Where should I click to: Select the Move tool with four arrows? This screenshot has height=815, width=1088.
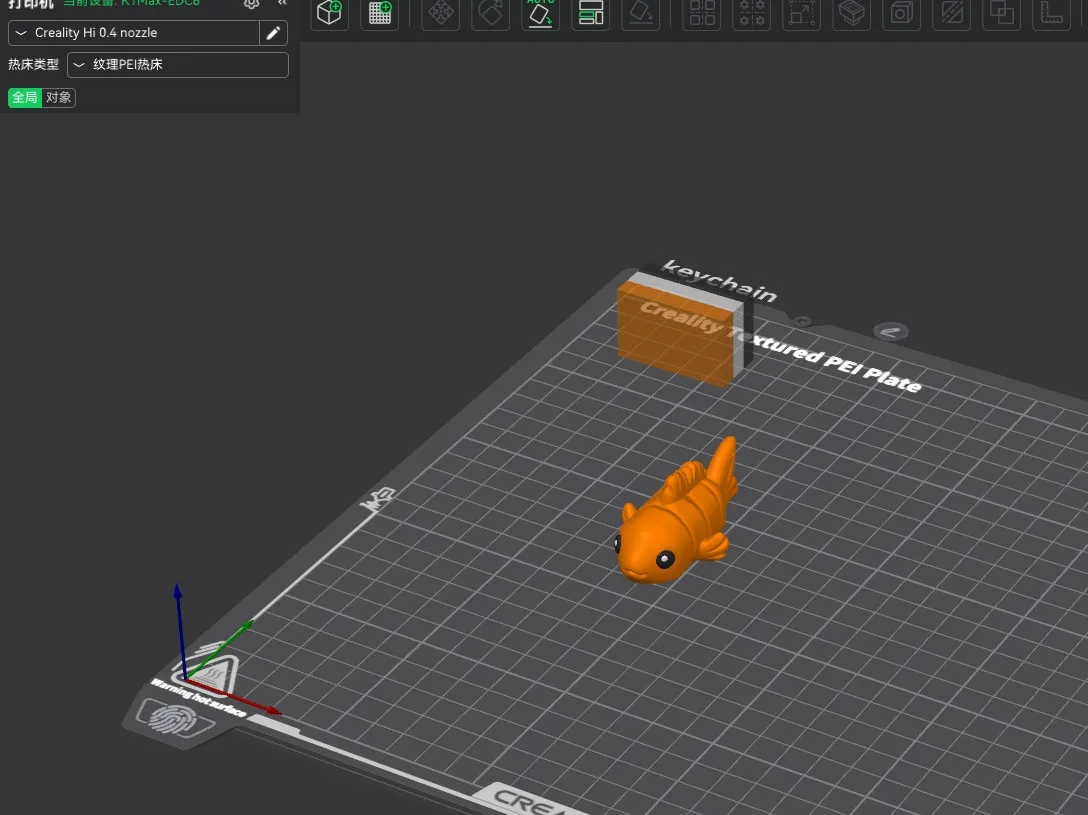click(441, 12)
